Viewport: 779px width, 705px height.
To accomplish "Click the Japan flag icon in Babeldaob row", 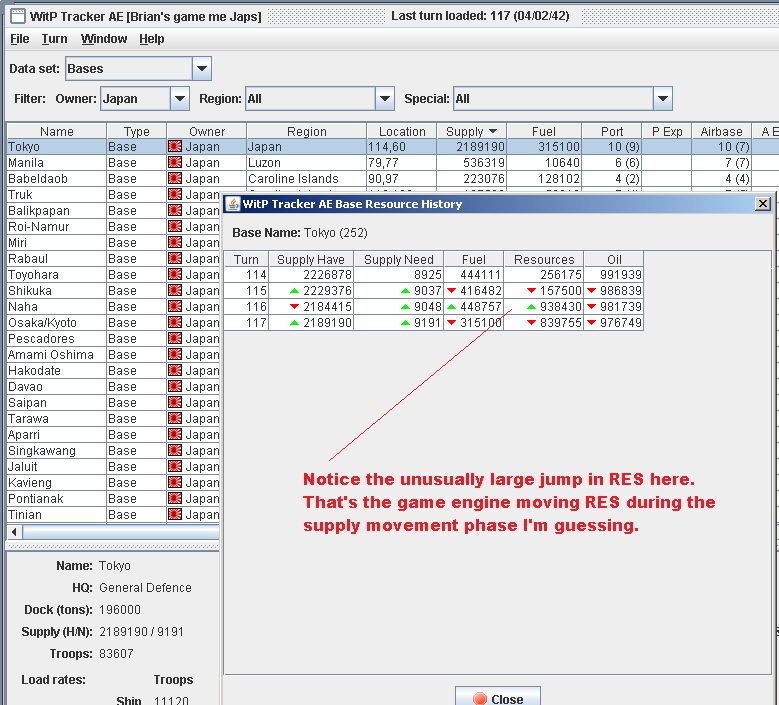I will [175, 178].
